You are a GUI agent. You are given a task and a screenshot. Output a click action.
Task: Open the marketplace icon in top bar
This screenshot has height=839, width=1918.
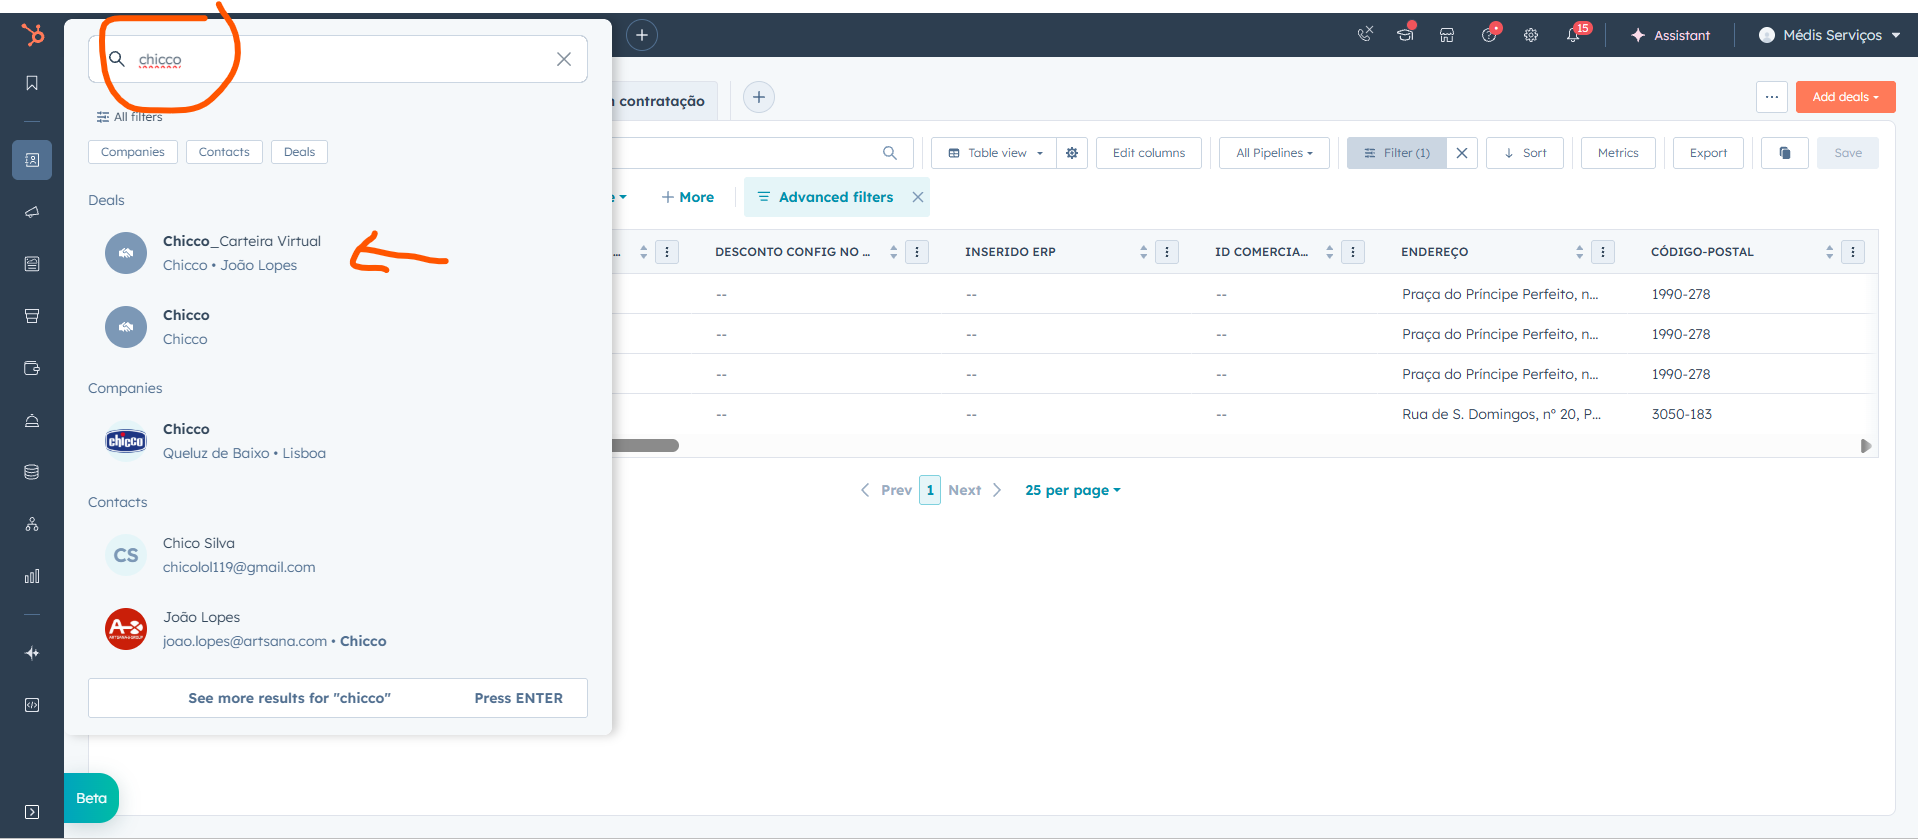pos(1446,35)
